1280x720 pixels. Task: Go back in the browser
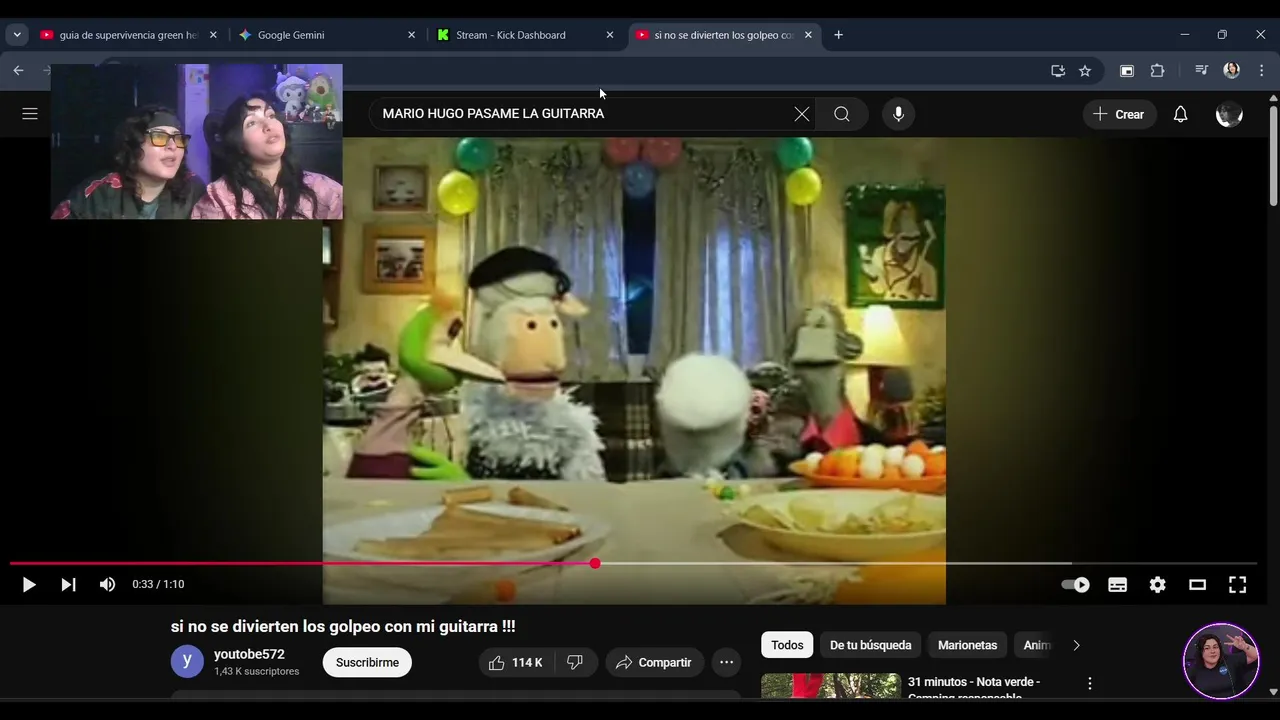(18, 70)
